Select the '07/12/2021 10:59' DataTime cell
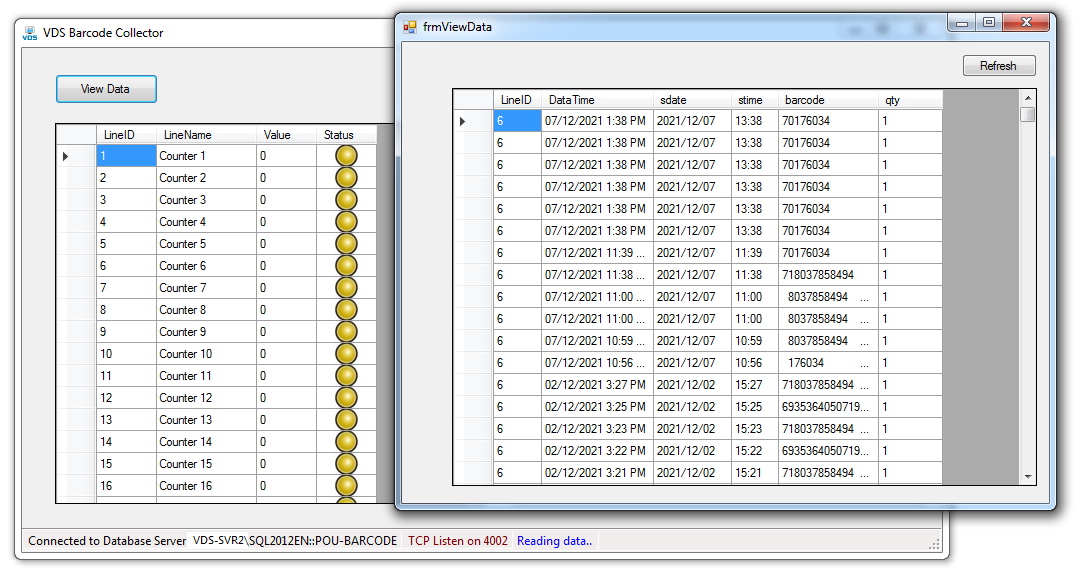The image size is (1073, 570). point(597,341)
